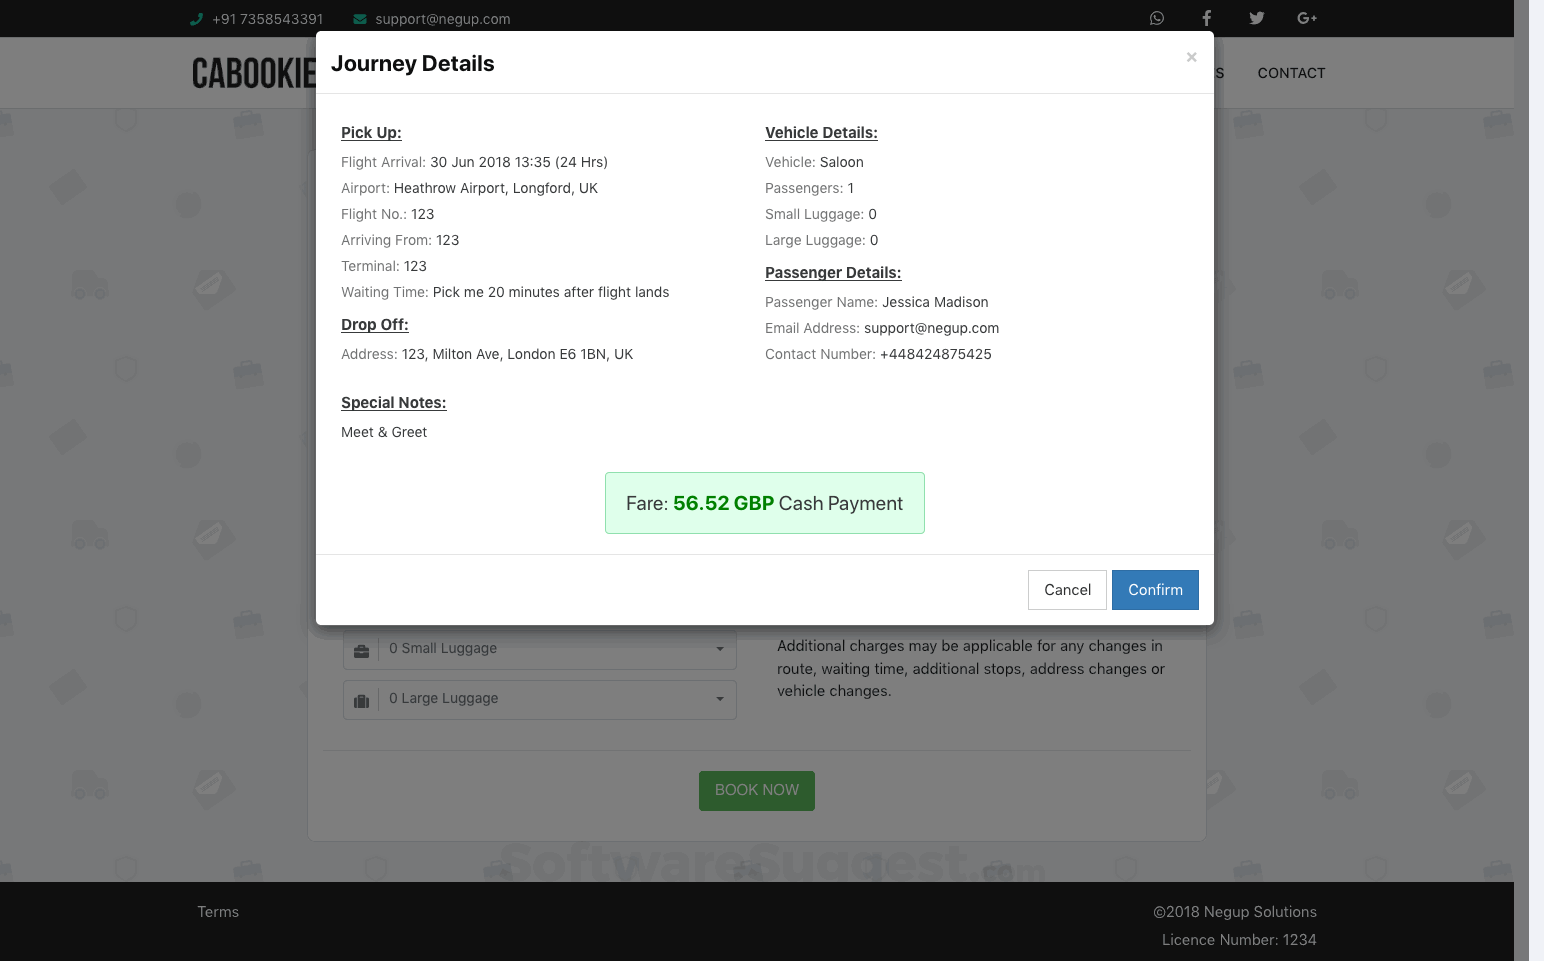Click the Google Plus icon
1544x961 pixels.
[1306, 18]
